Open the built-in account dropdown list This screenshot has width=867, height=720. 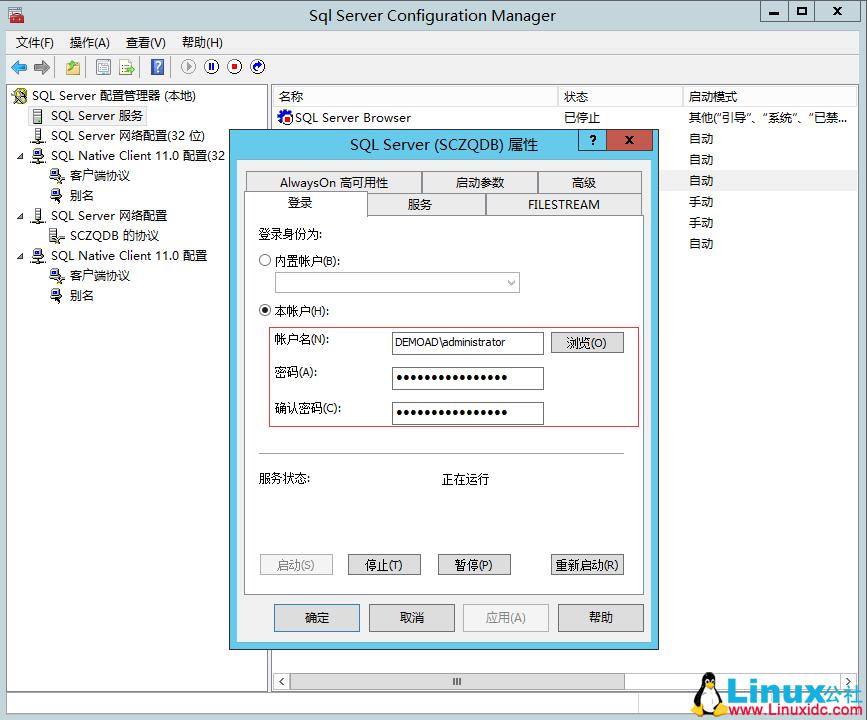[510, 282]
